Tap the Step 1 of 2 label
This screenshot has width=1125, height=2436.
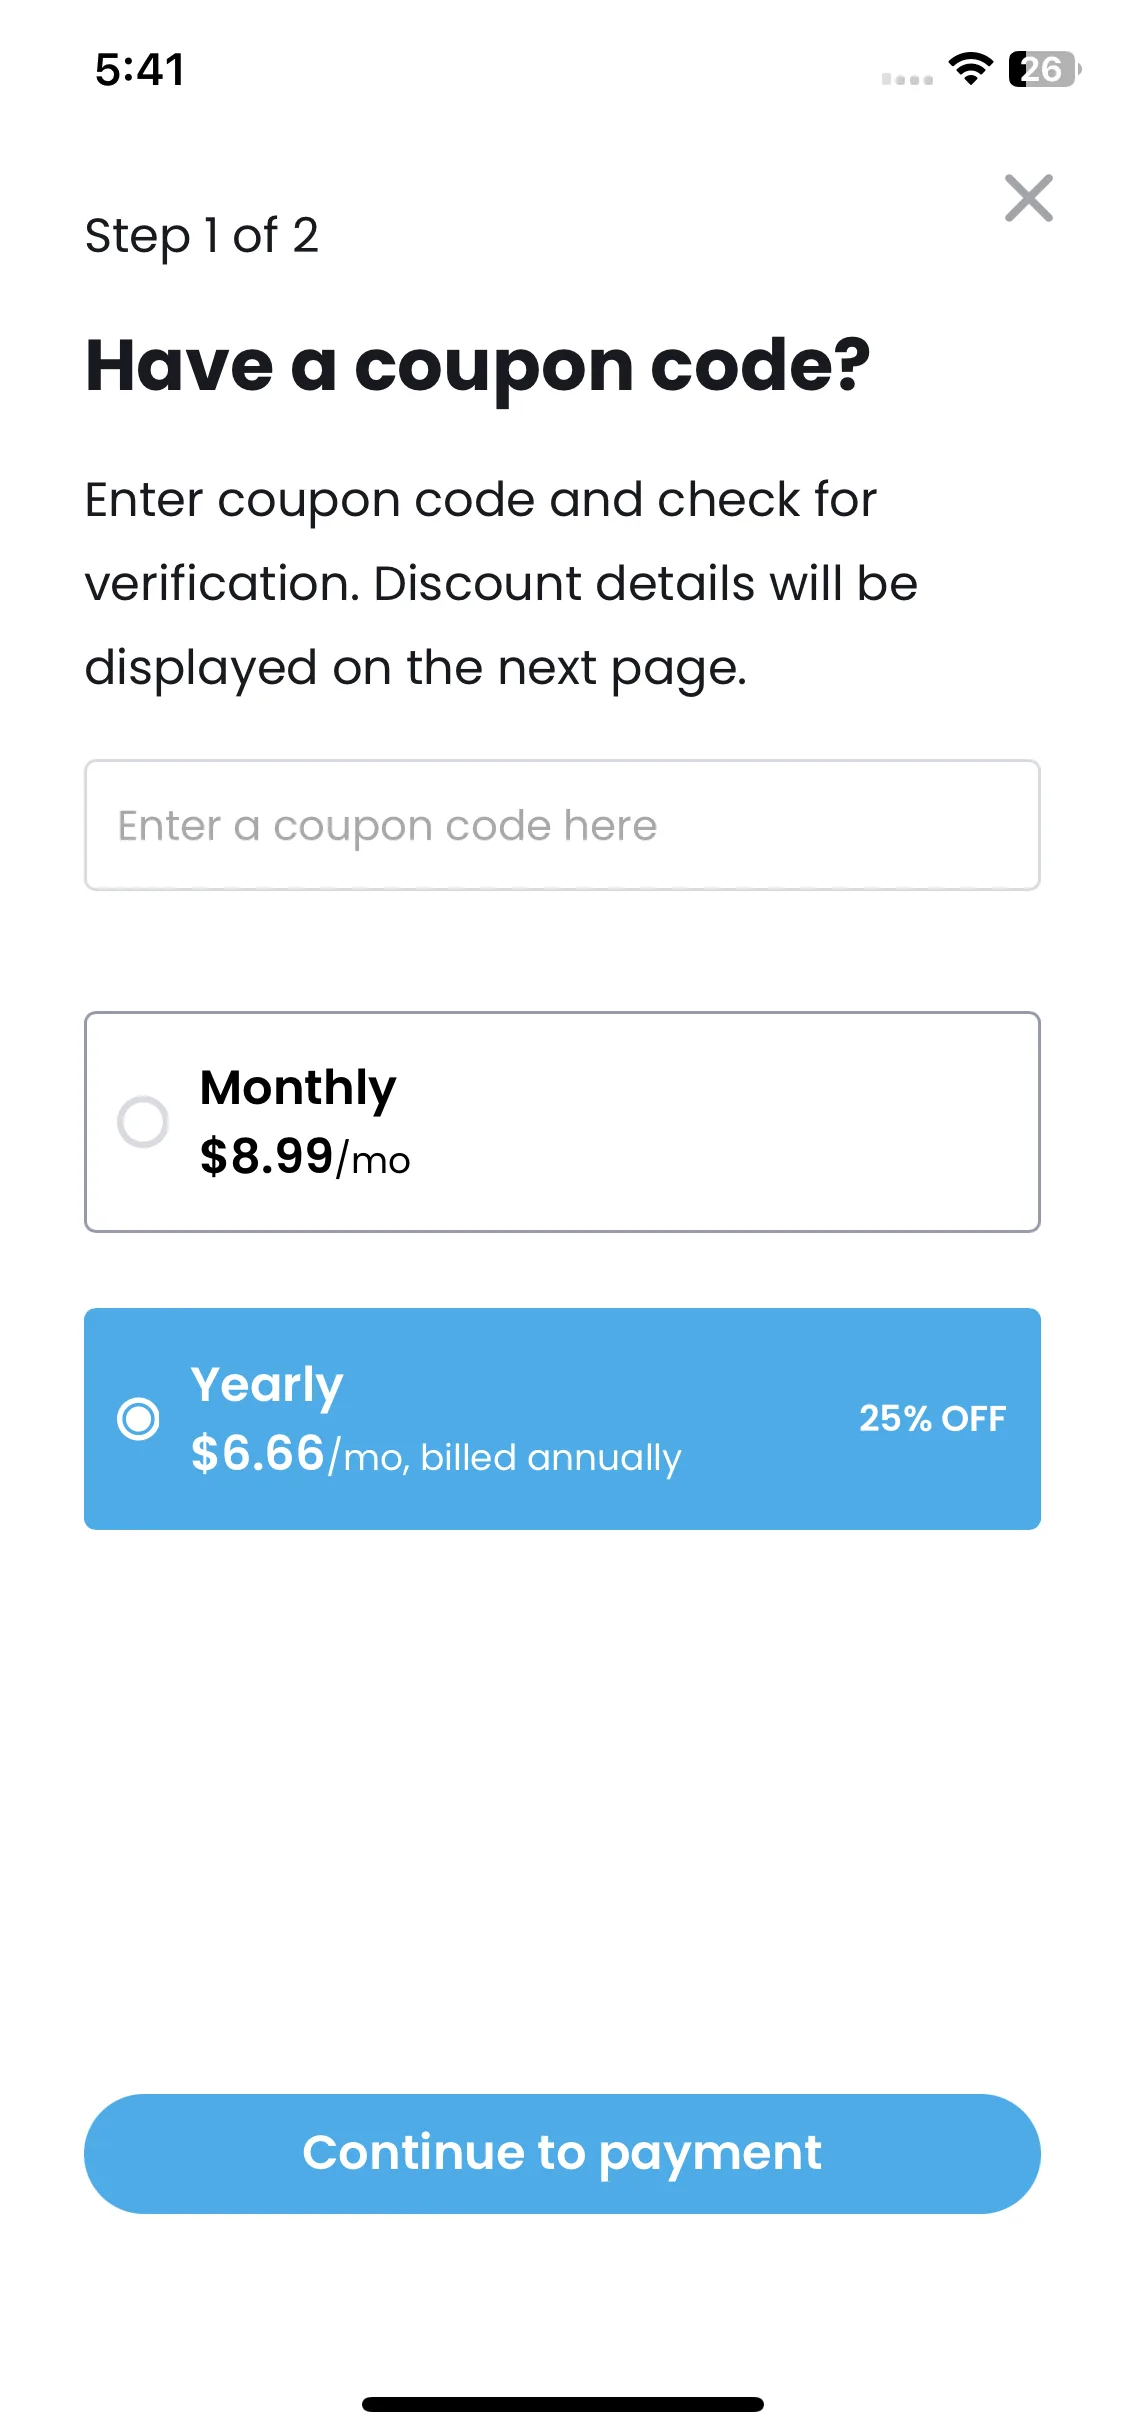(x=202, y=237)
